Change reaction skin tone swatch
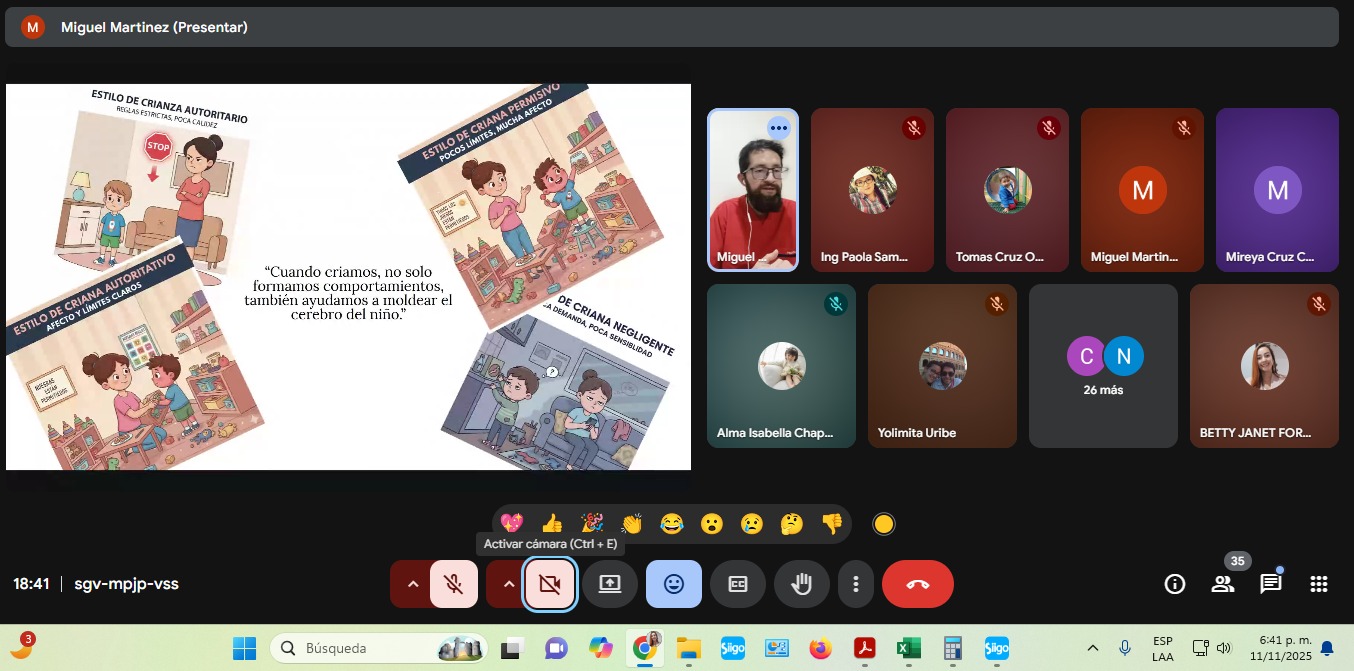 [884, 524]
